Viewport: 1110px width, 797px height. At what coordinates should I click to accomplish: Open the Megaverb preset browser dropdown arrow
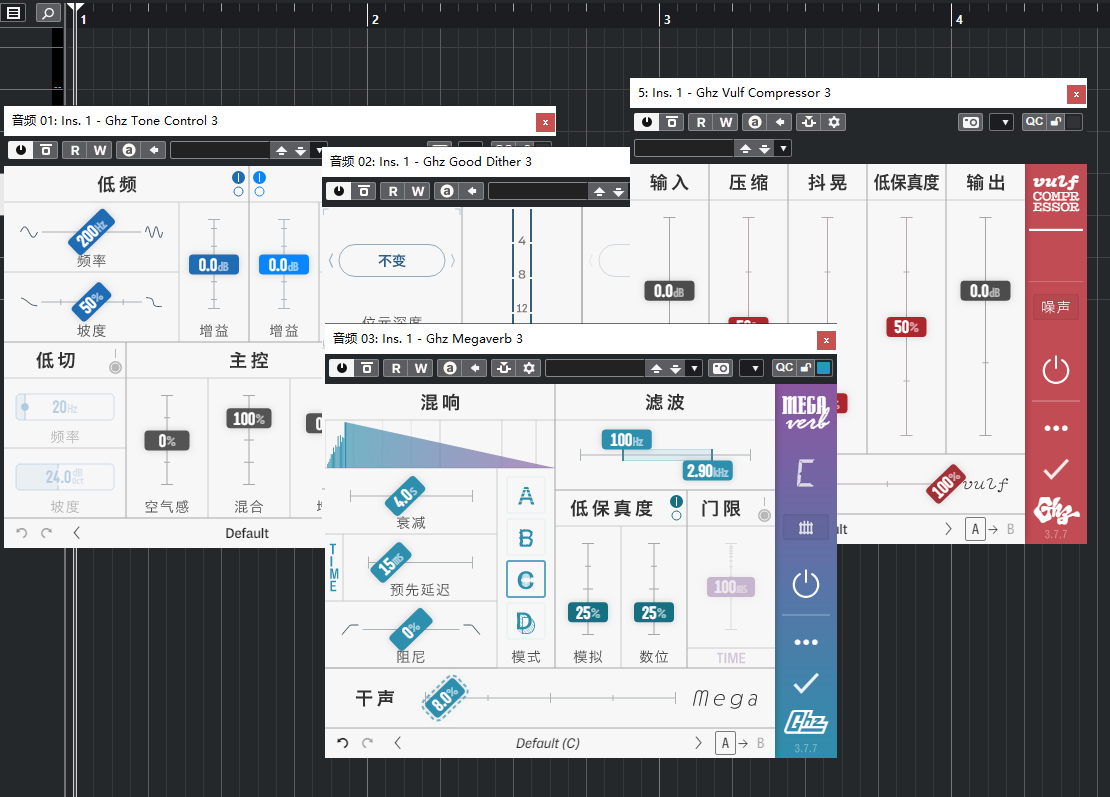tap(694, 368)
